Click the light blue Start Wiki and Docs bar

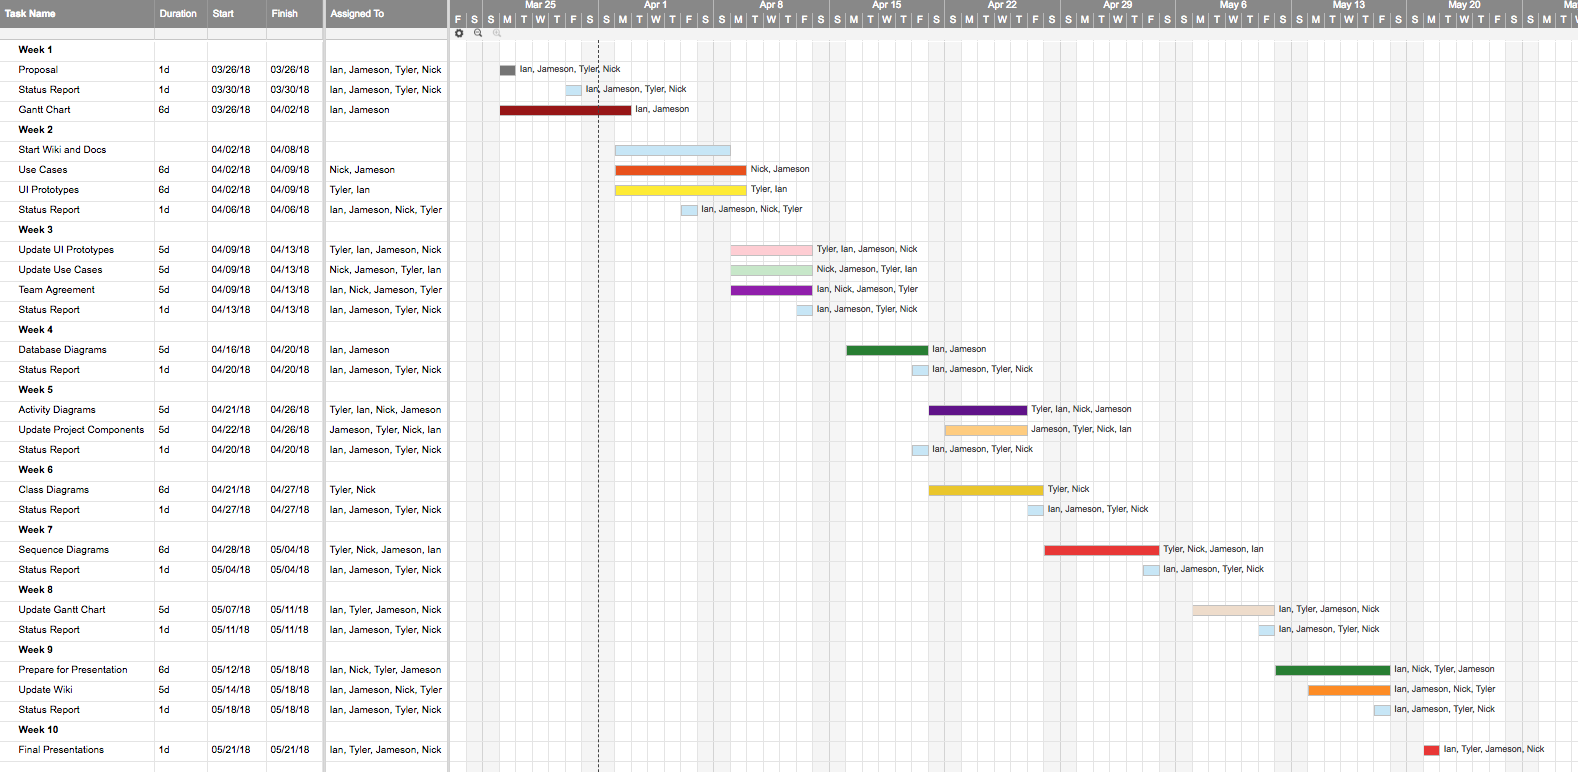tap(673, 150)
